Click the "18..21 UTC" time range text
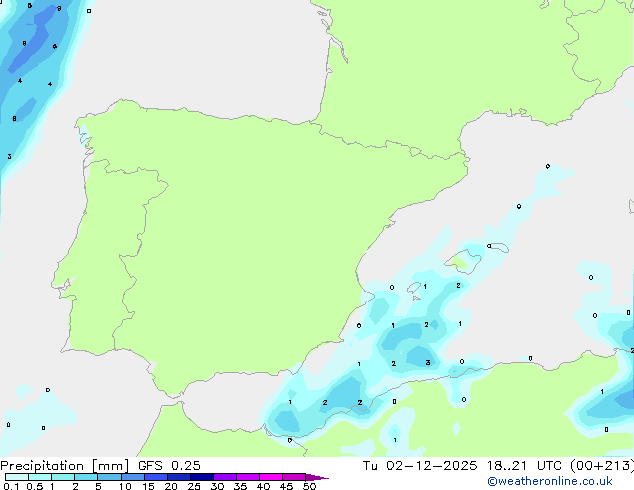Image resolution: width=634 pixels, height=490 pixels. tap(524, 466)
